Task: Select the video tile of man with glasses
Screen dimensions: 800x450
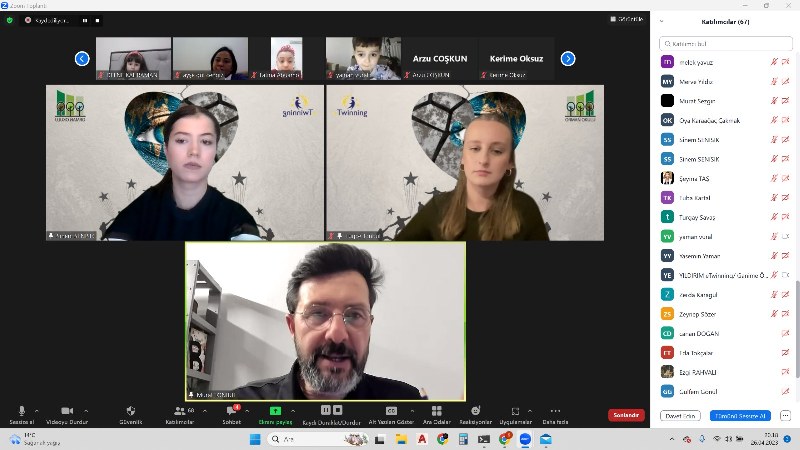Action: 326,321
